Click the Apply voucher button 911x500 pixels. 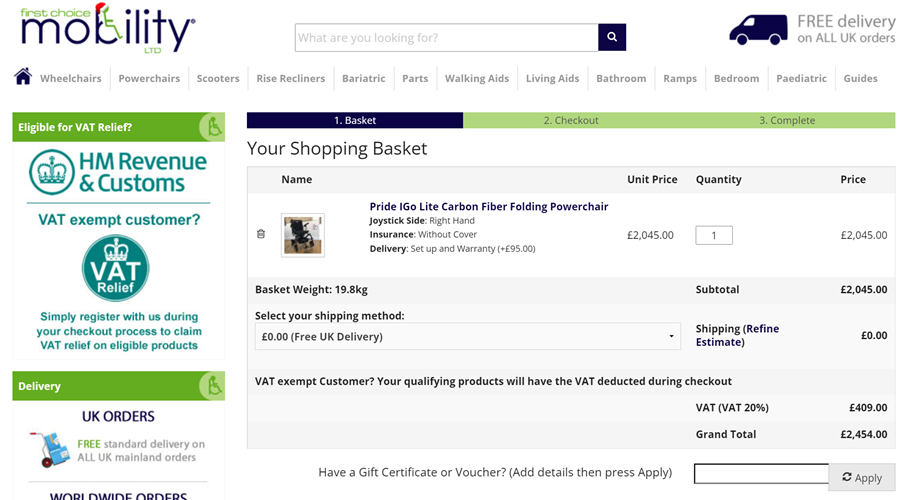862,477
